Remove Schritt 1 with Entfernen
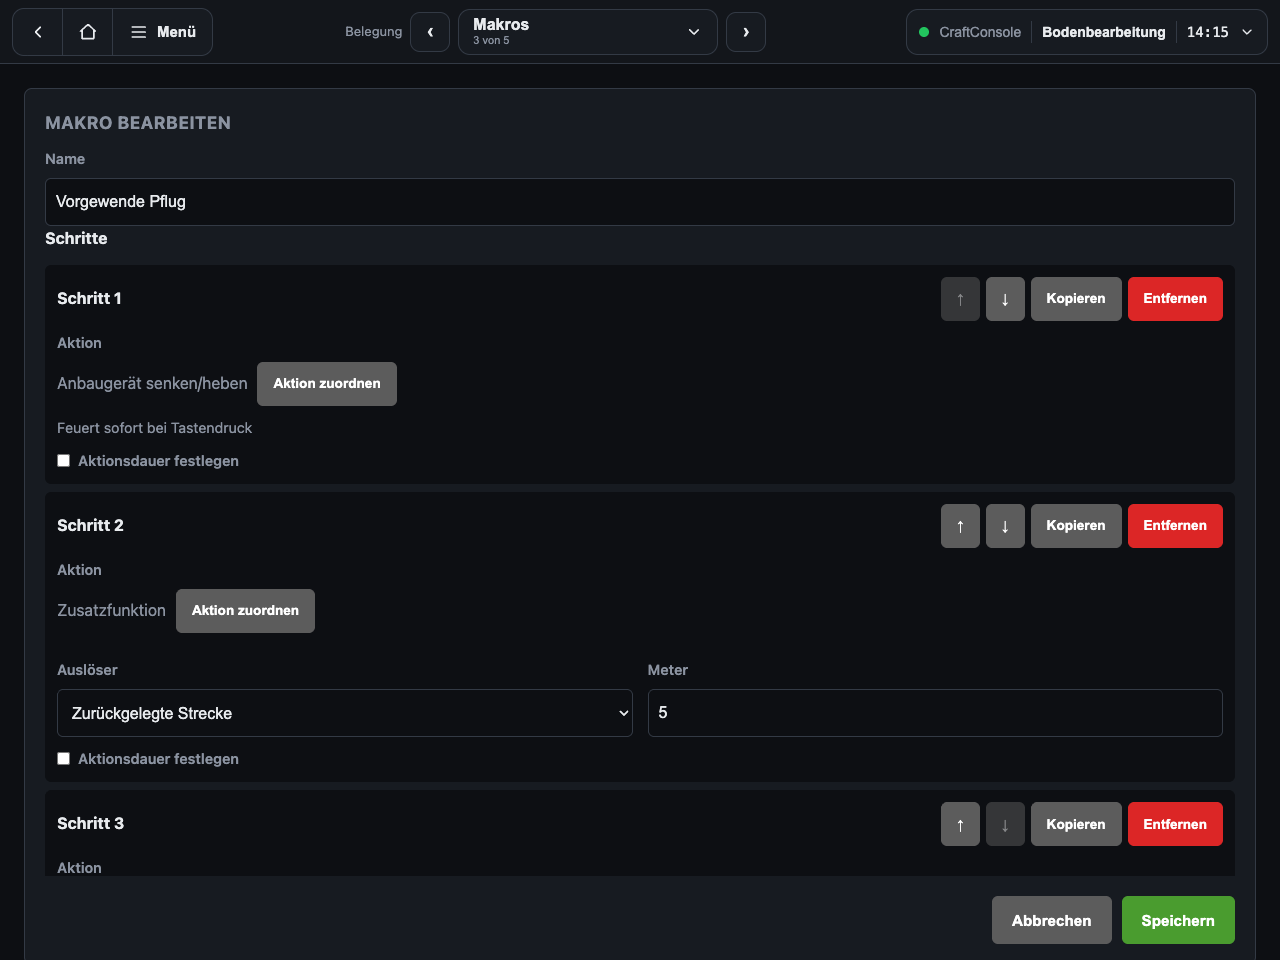 [x=1175, y=299]
